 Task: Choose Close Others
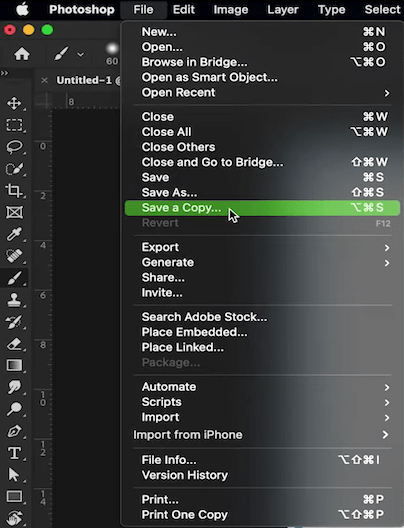pos(263,147)
